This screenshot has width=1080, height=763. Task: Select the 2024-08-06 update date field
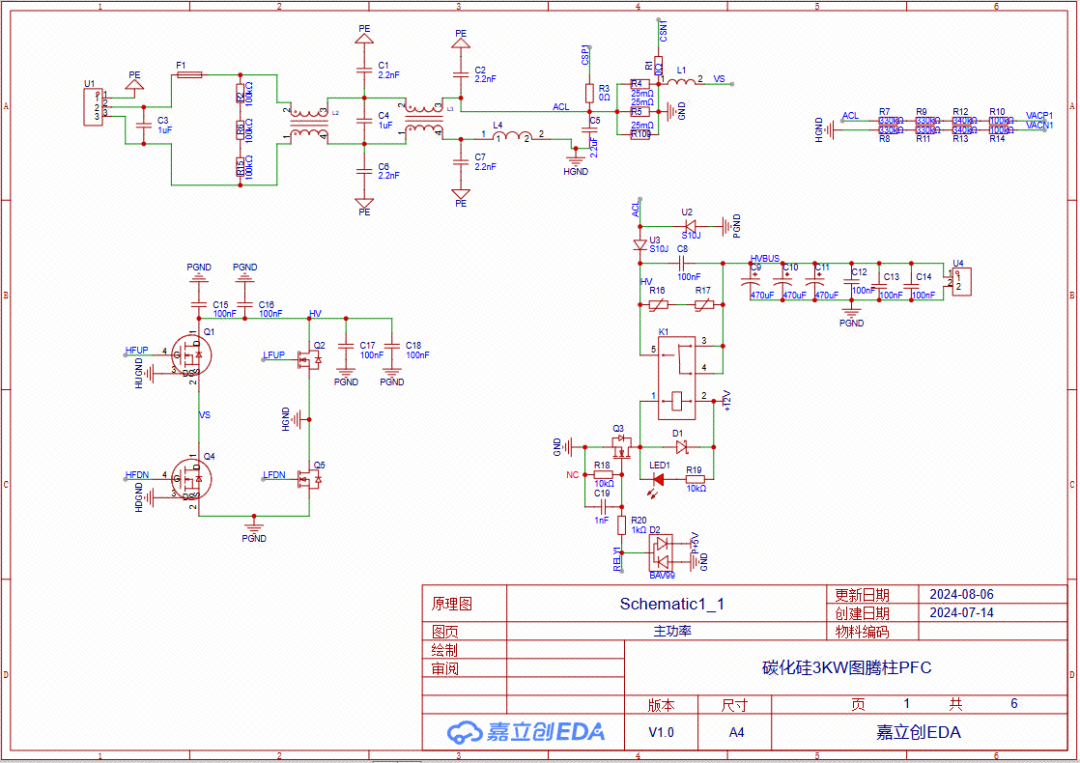(x=961, y=594)
